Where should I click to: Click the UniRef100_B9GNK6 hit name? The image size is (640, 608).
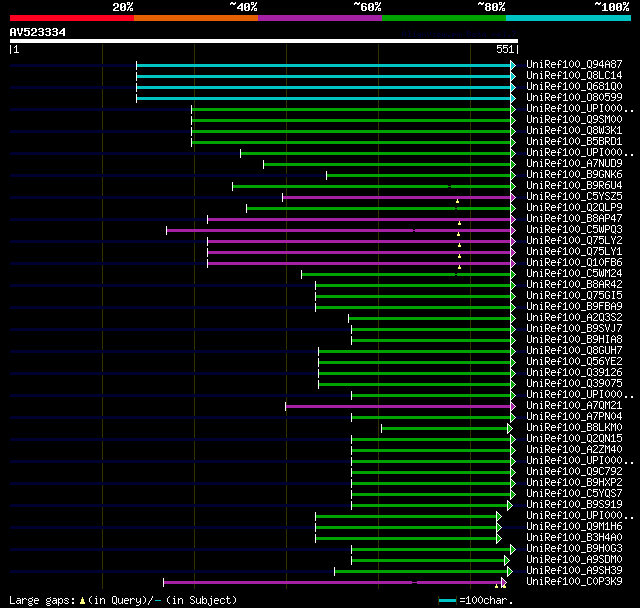(x=574, y=174)
